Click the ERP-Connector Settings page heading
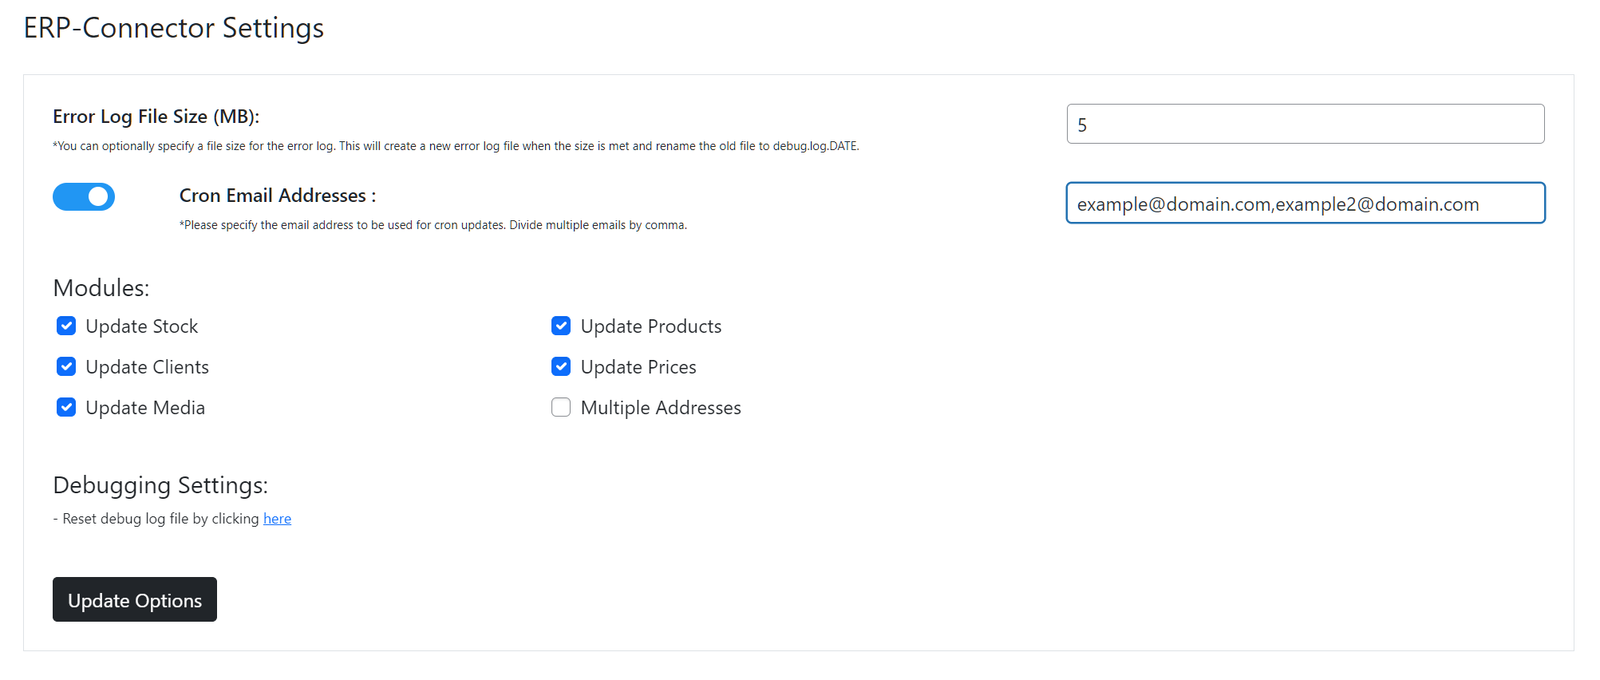The image size is (1600, 680). [173, 28]
